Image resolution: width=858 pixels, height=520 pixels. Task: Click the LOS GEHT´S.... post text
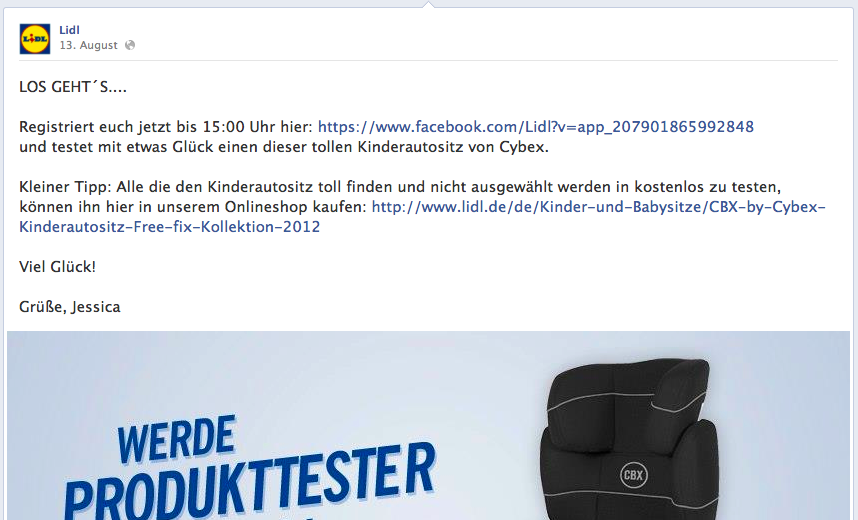[x=73, y=87]
